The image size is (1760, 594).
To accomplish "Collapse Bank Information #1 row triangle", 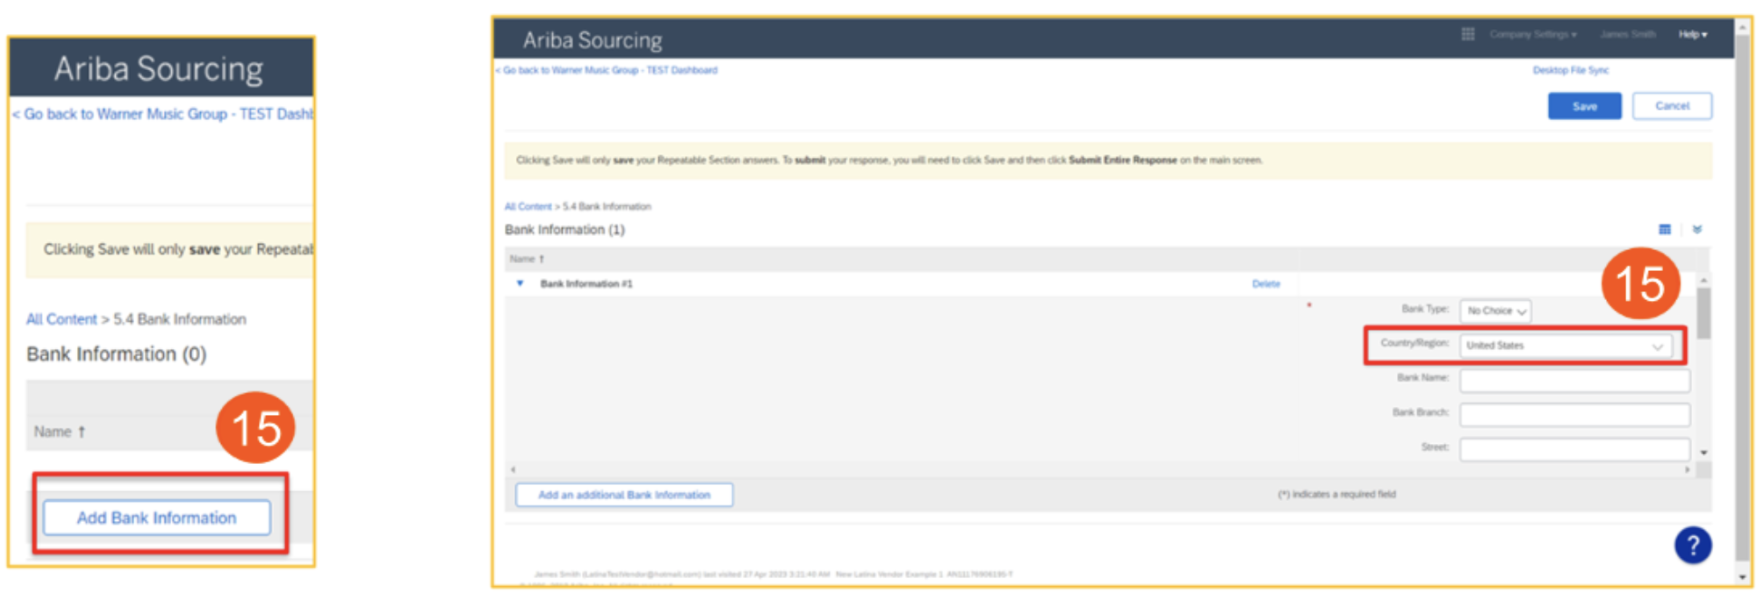I will (x=520, y=283).
